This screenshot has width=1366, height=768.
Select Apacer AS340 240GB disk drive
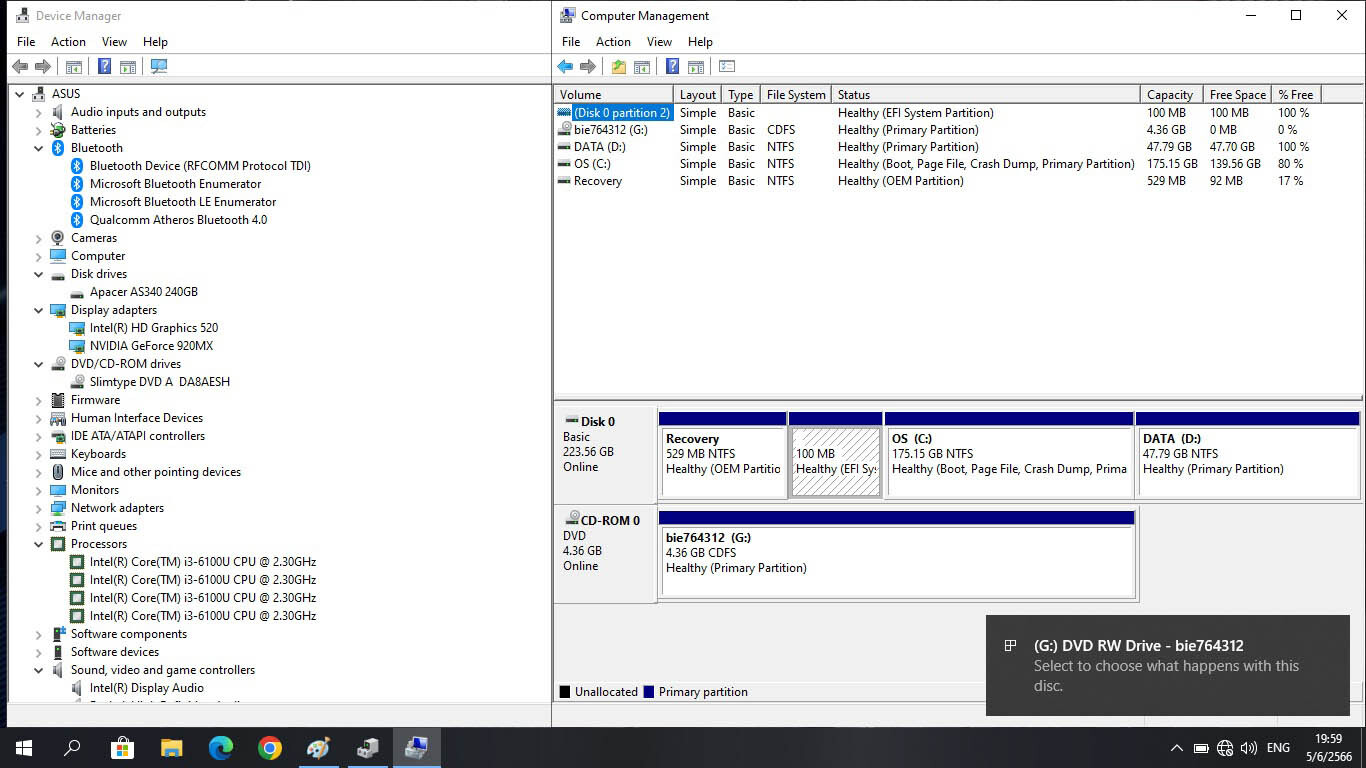[x=144, y=292]
